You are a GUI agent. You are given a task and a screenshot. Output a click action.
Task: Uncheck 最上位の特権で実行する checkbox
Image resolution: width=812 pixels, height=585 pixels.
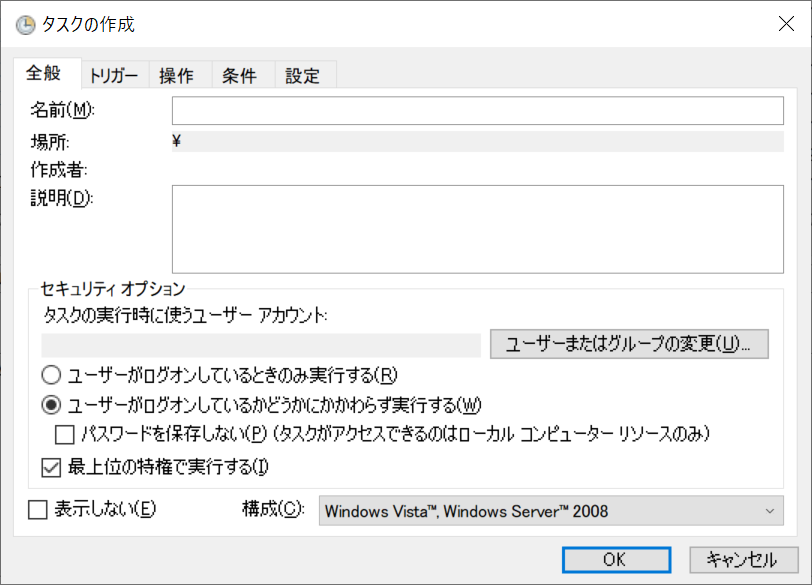coord(51,467)
